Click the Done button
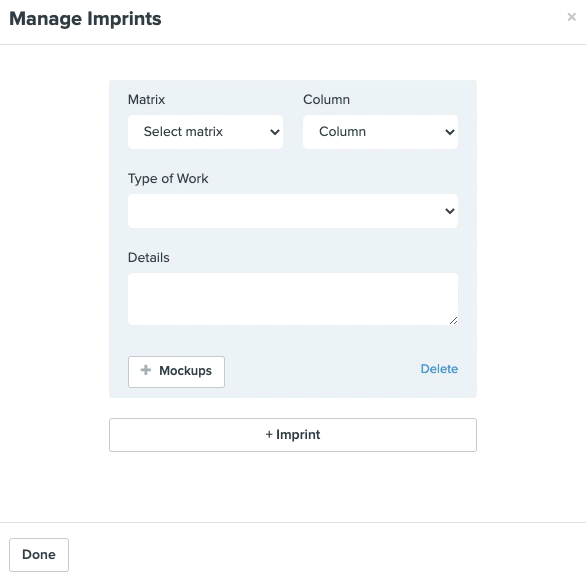This screenshot has width=586, height=580. pyautogui.click(x=39, y=555)
